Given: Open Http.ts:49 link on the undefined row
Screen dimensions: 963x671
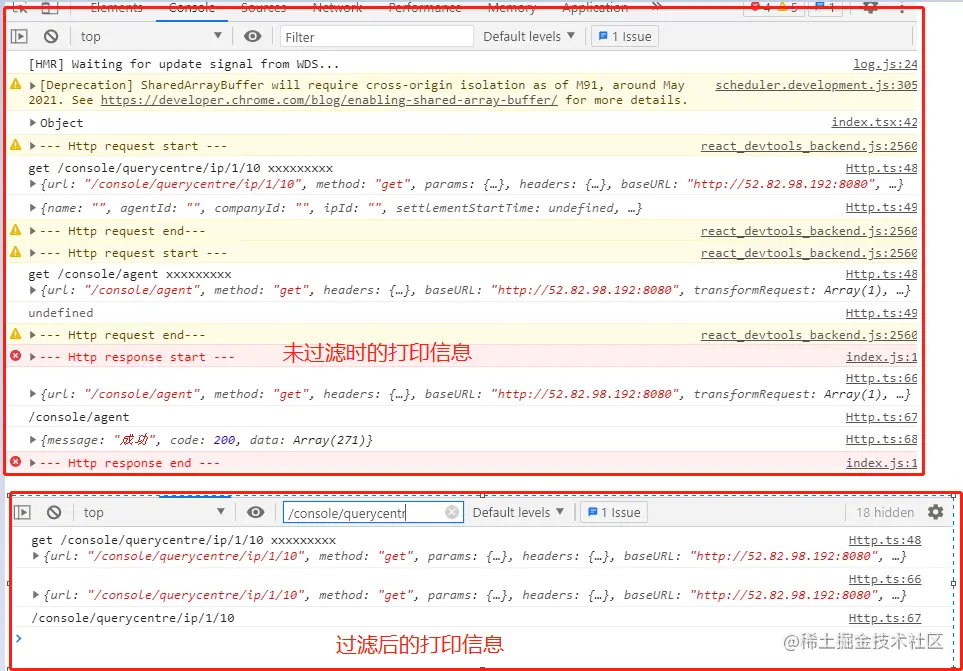Looking at the screenshot, I should click(881, 313).
